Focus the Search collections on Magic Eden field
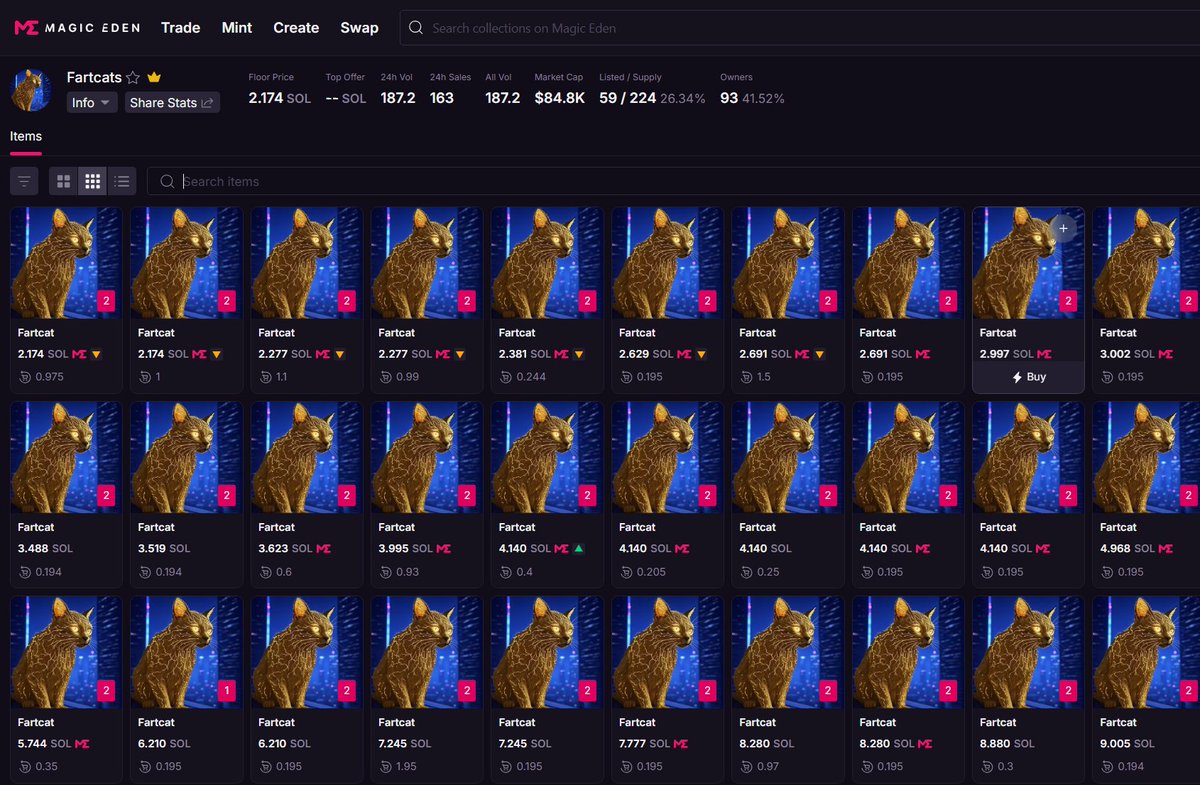This screenshot has width=1200, height=785. 800,28
